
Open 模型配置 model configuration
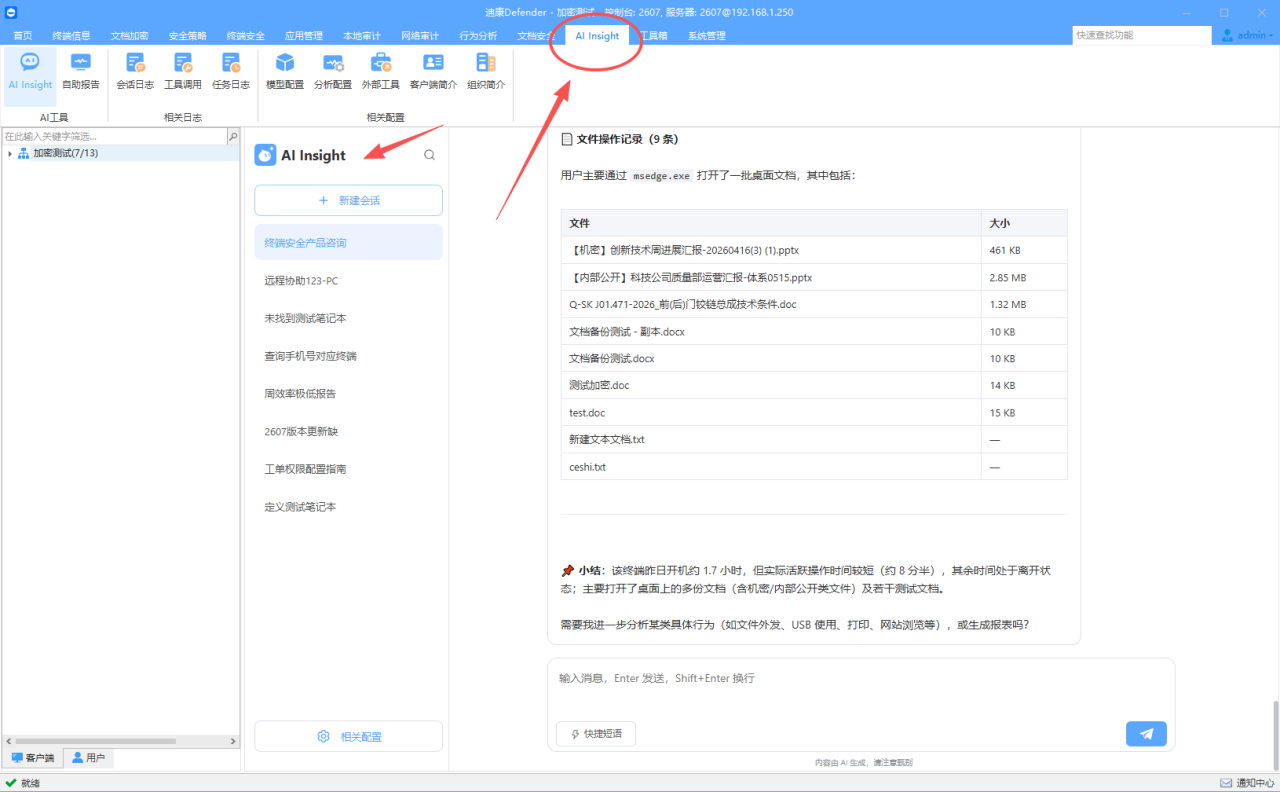(x=285, y=72)
